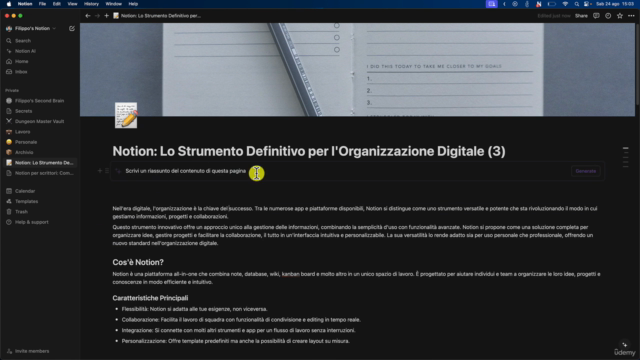Open page updates clock icon
This screenshot has width=640, height=360.
pos(608,16)
